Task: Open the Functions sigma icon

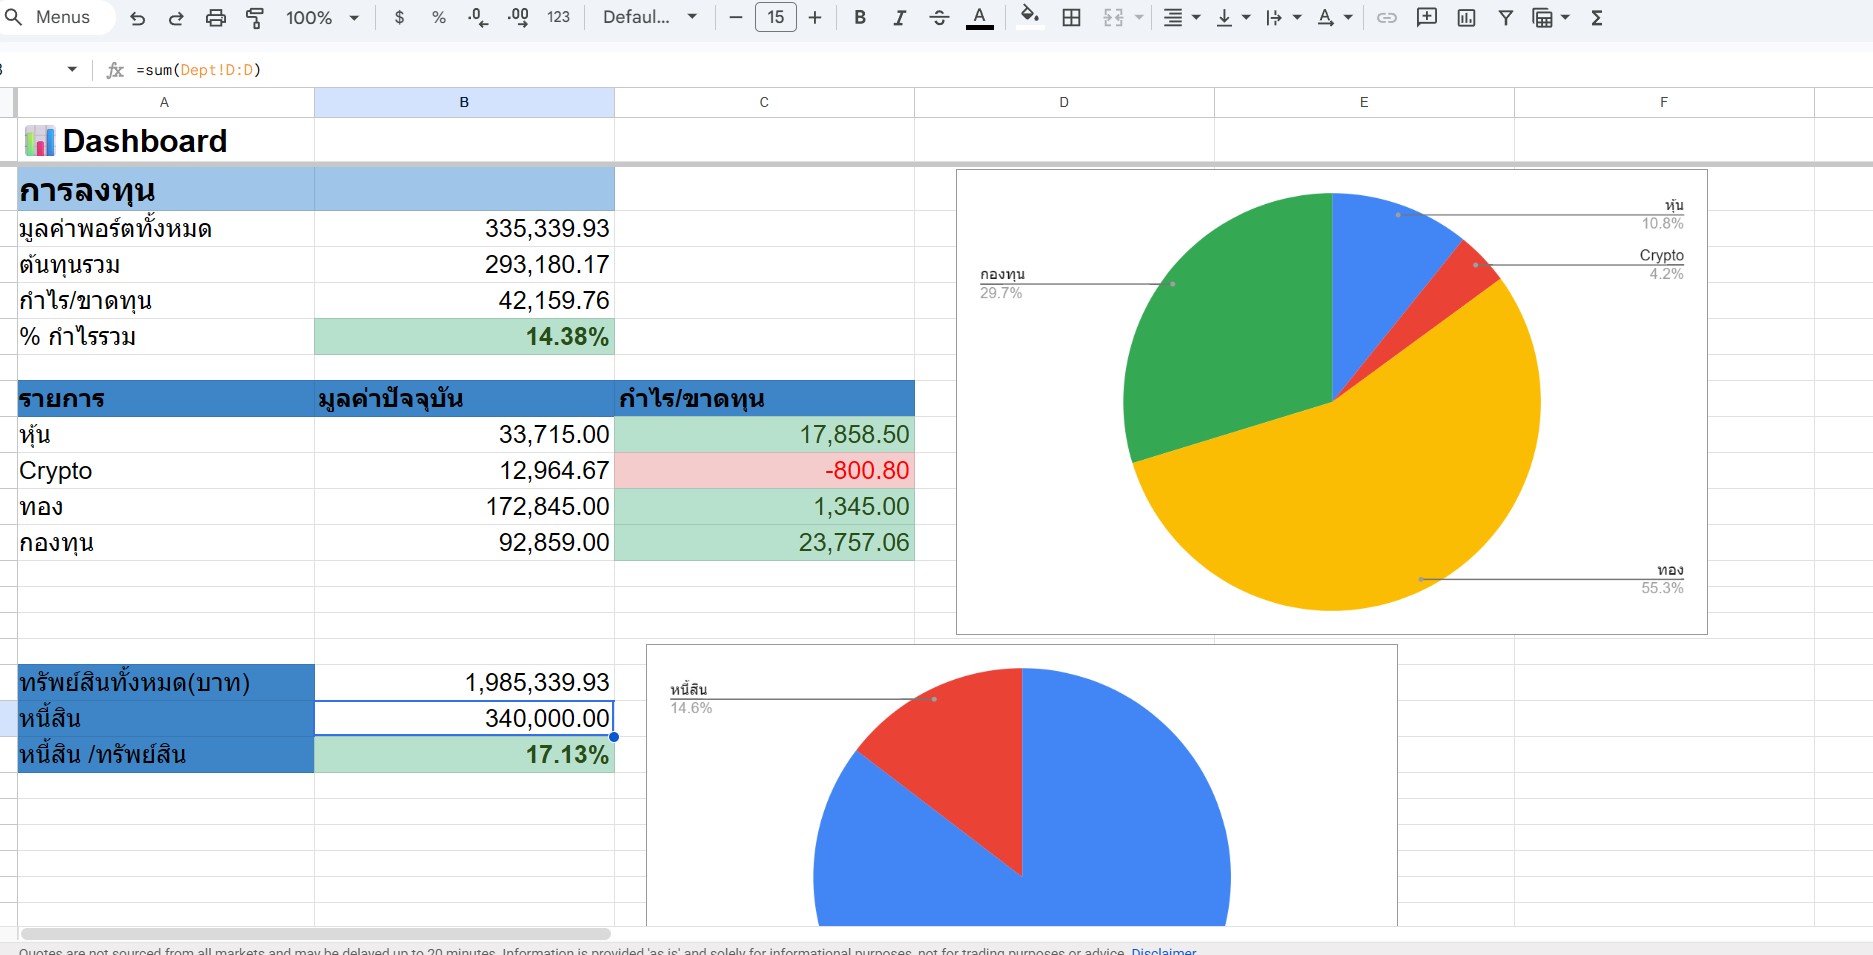Action: point(1597,18)
